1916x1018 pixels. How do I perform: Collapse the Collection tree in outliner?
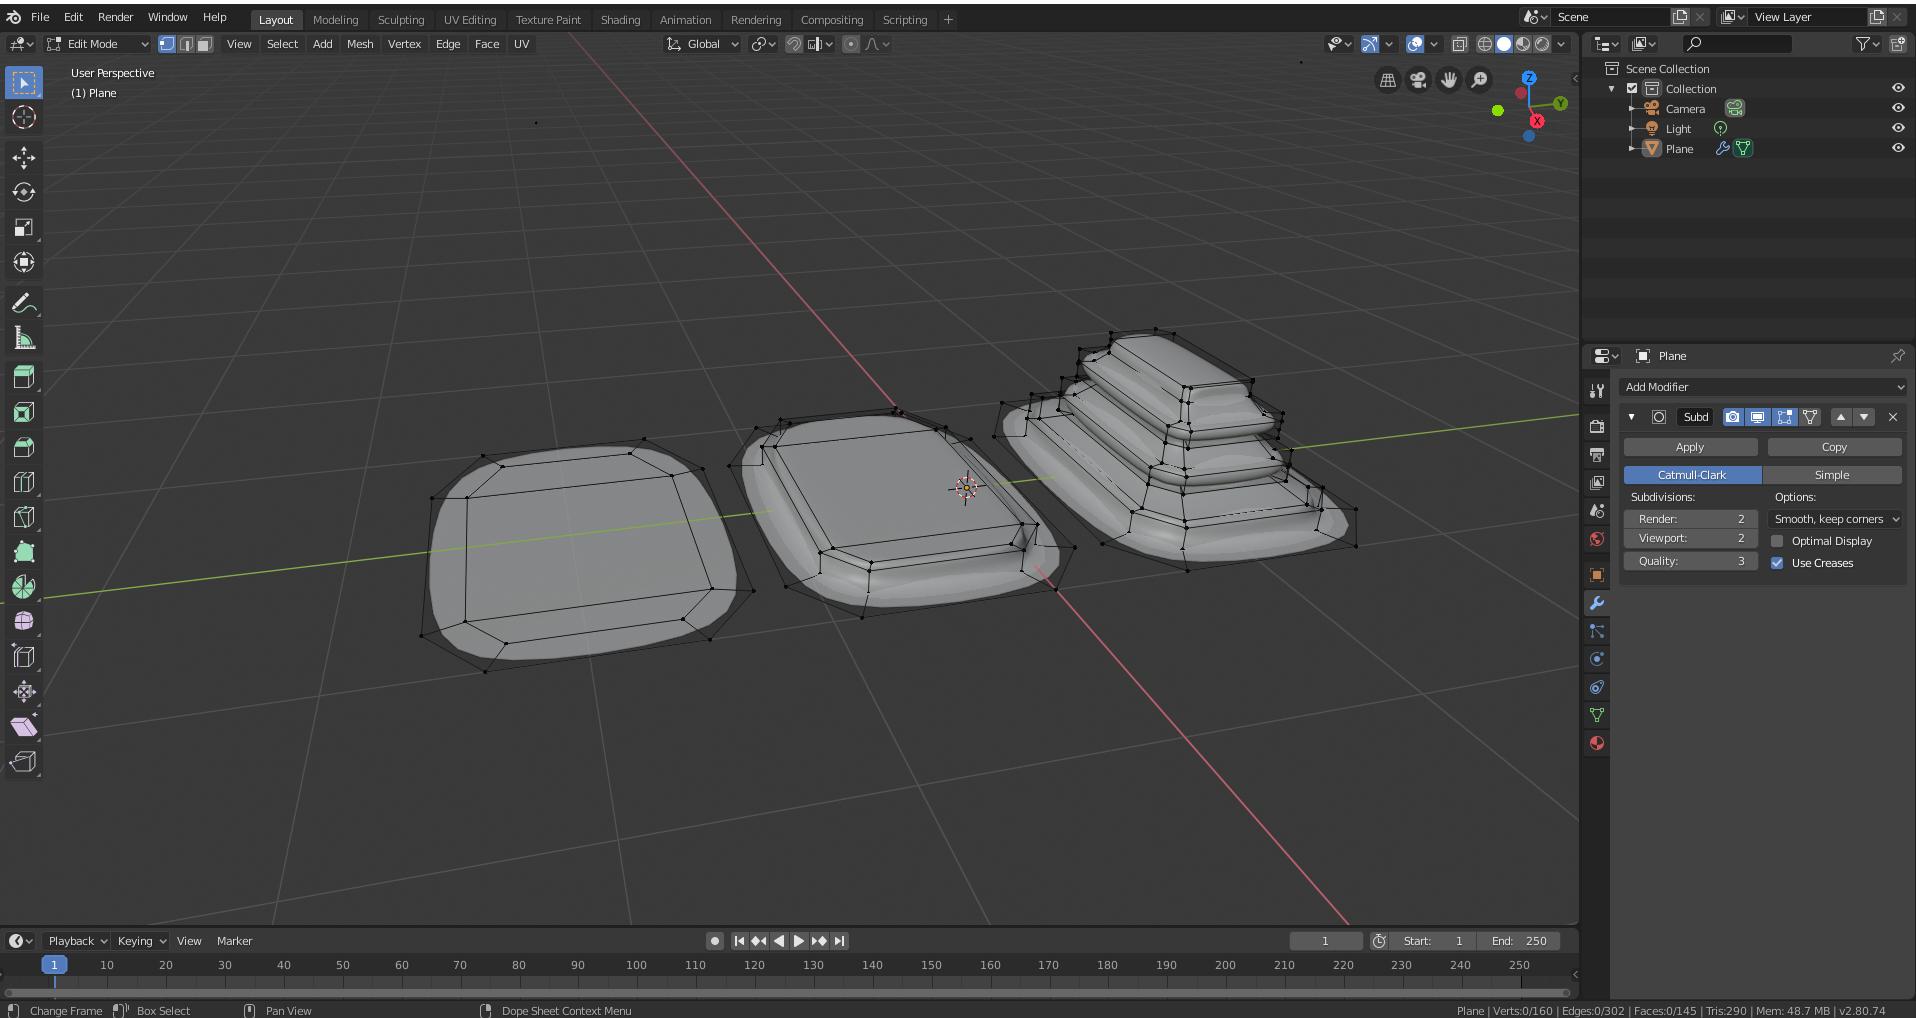tap(1611, 89)
